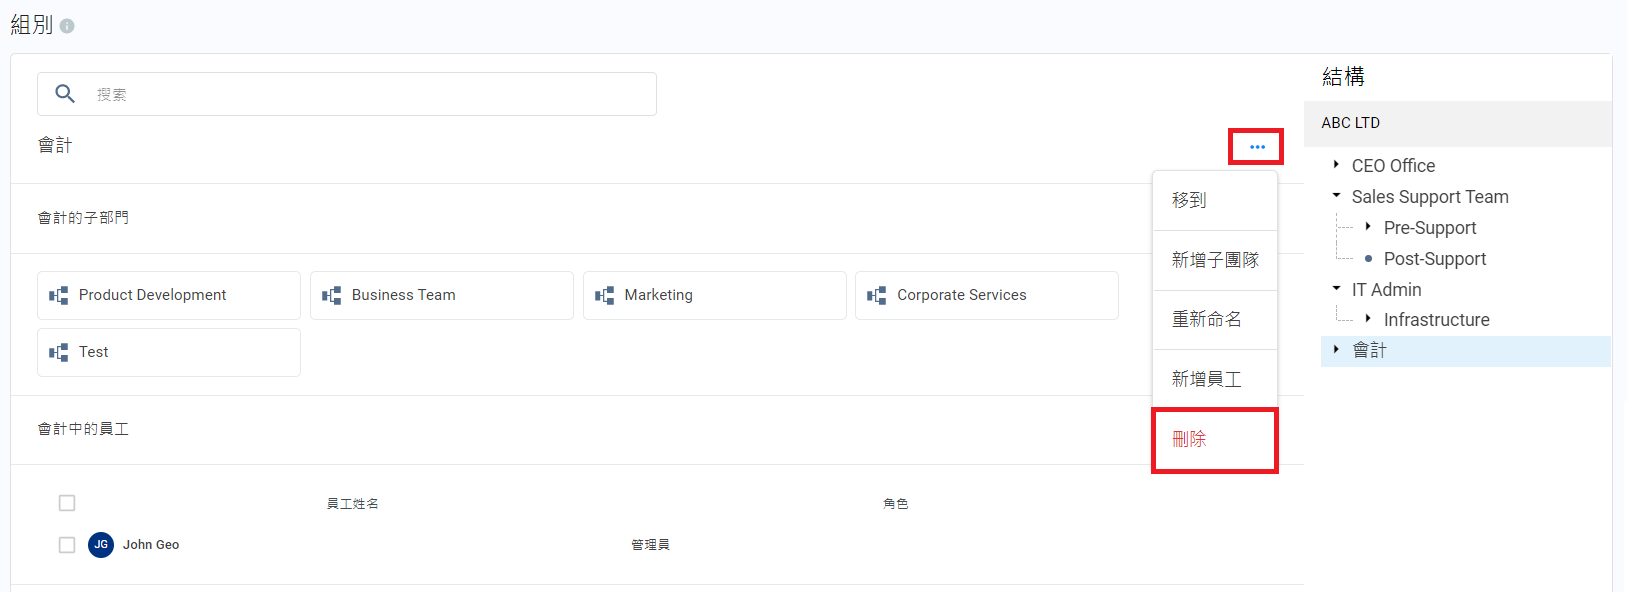Select 刪除 in the context menu
Viewport: 1627px width, 592px height.
(1189, 439)
